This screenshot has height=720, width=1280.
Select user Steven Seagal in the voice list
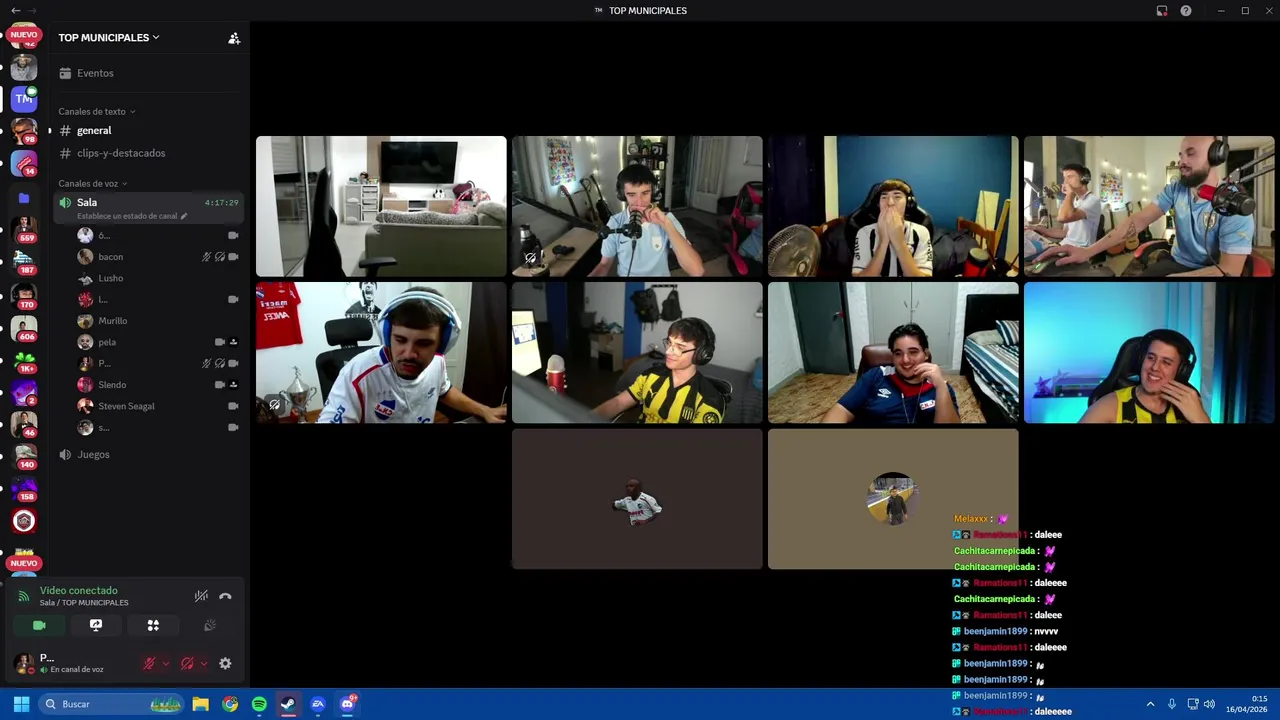(x=126, y=406)
